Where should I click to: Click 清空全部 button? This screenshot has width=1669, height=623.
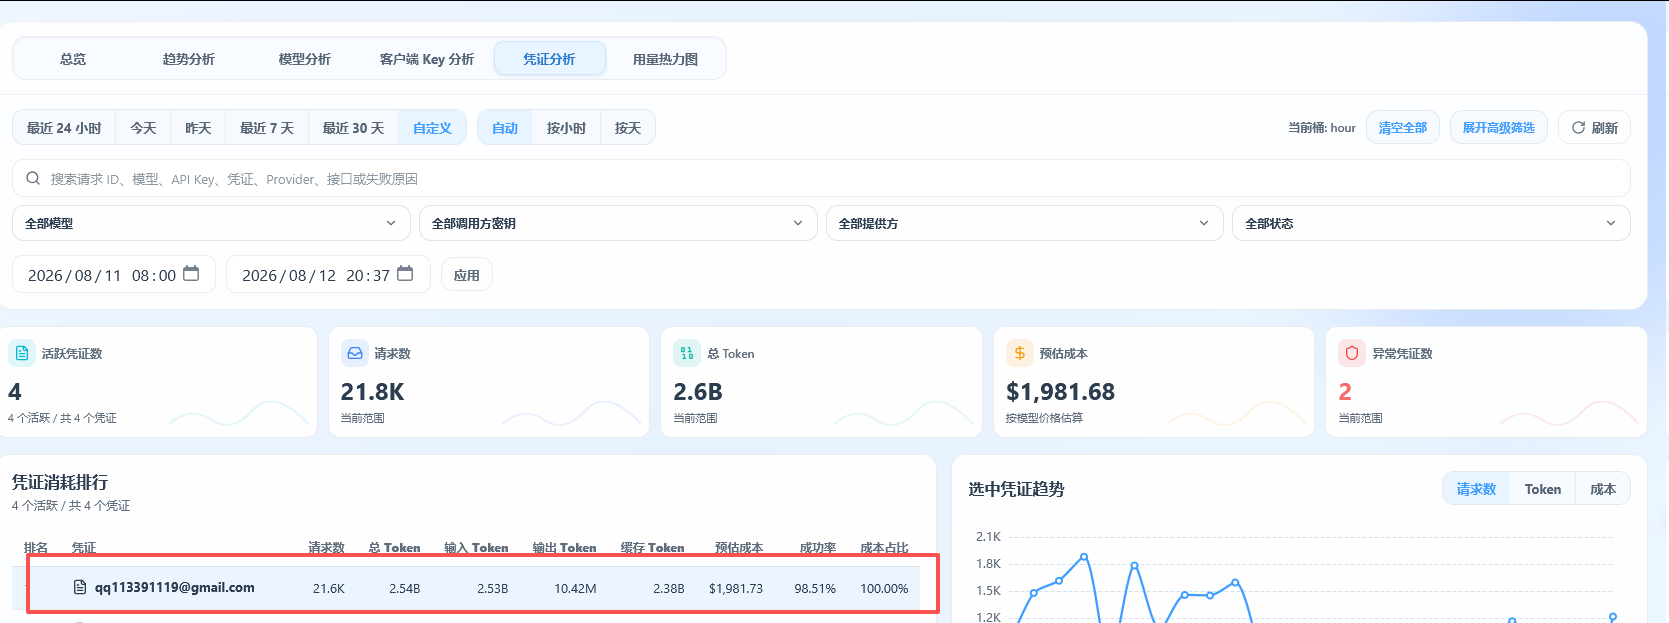point(1403,128)
